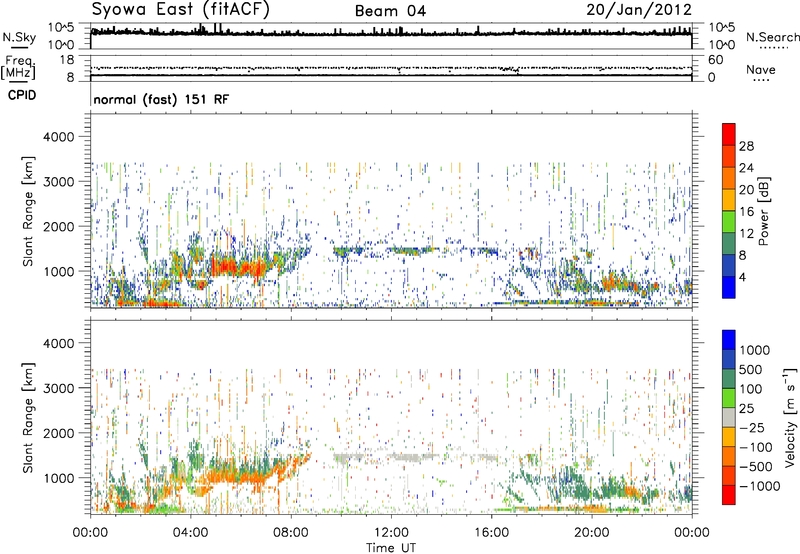Click power panel 'Slant Range [km]' axis label
800x554 pixels.
coord(28,211)
